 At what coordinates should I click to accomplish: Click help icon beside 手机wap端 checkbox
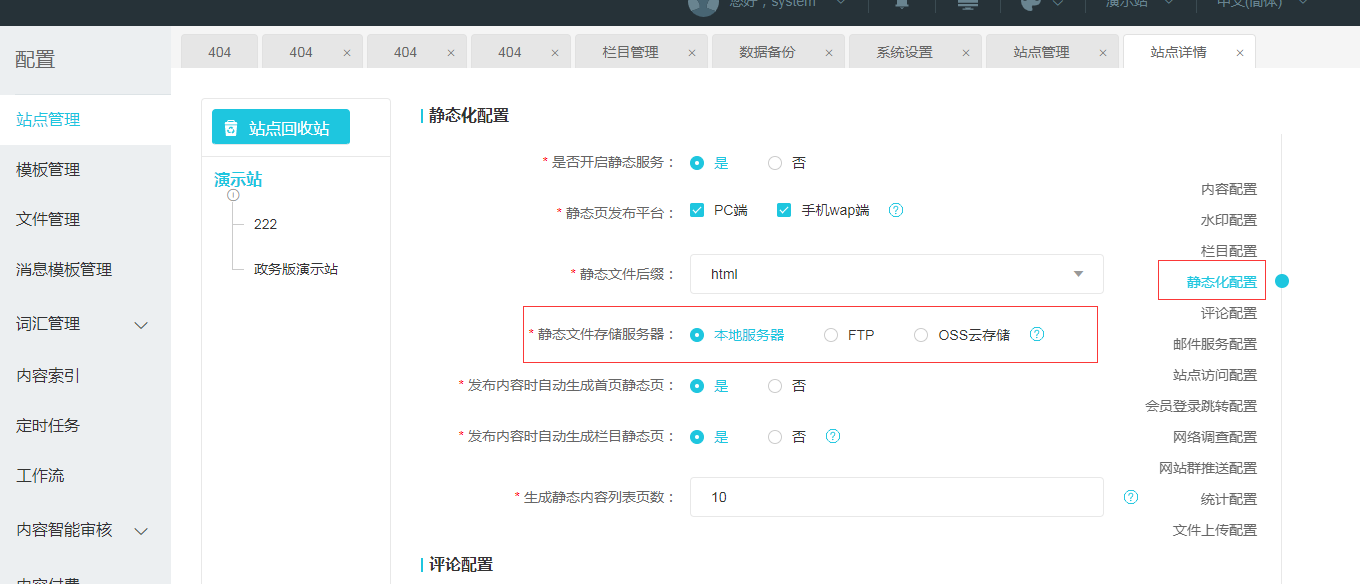point(896,210)
